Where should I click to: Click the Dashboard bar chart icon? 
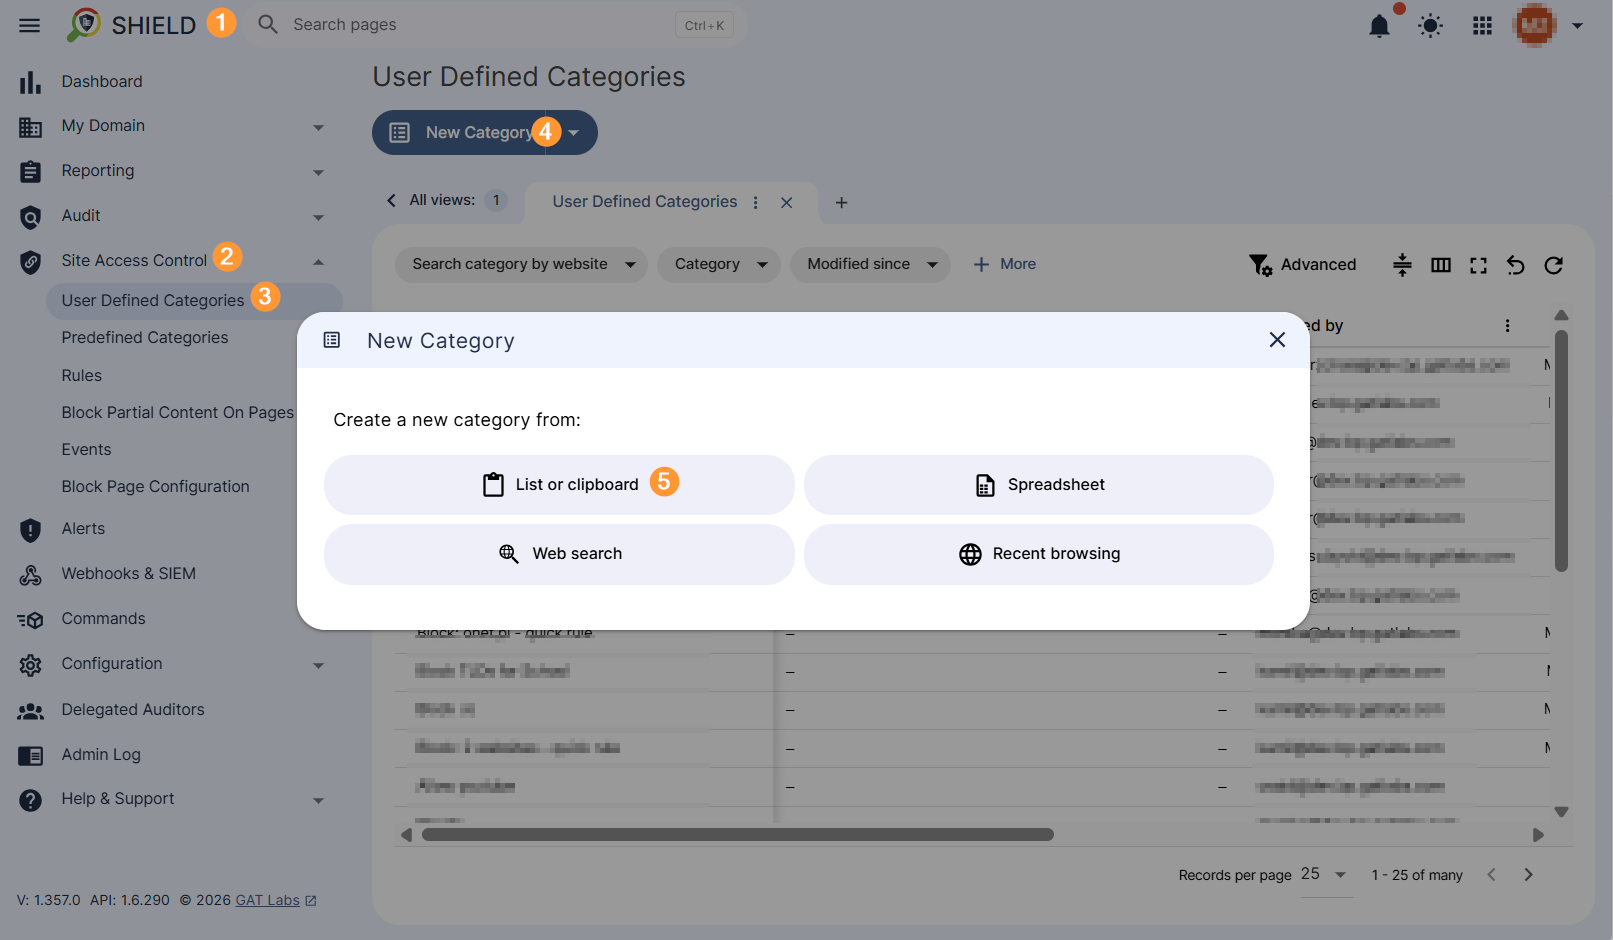[30, 82]
